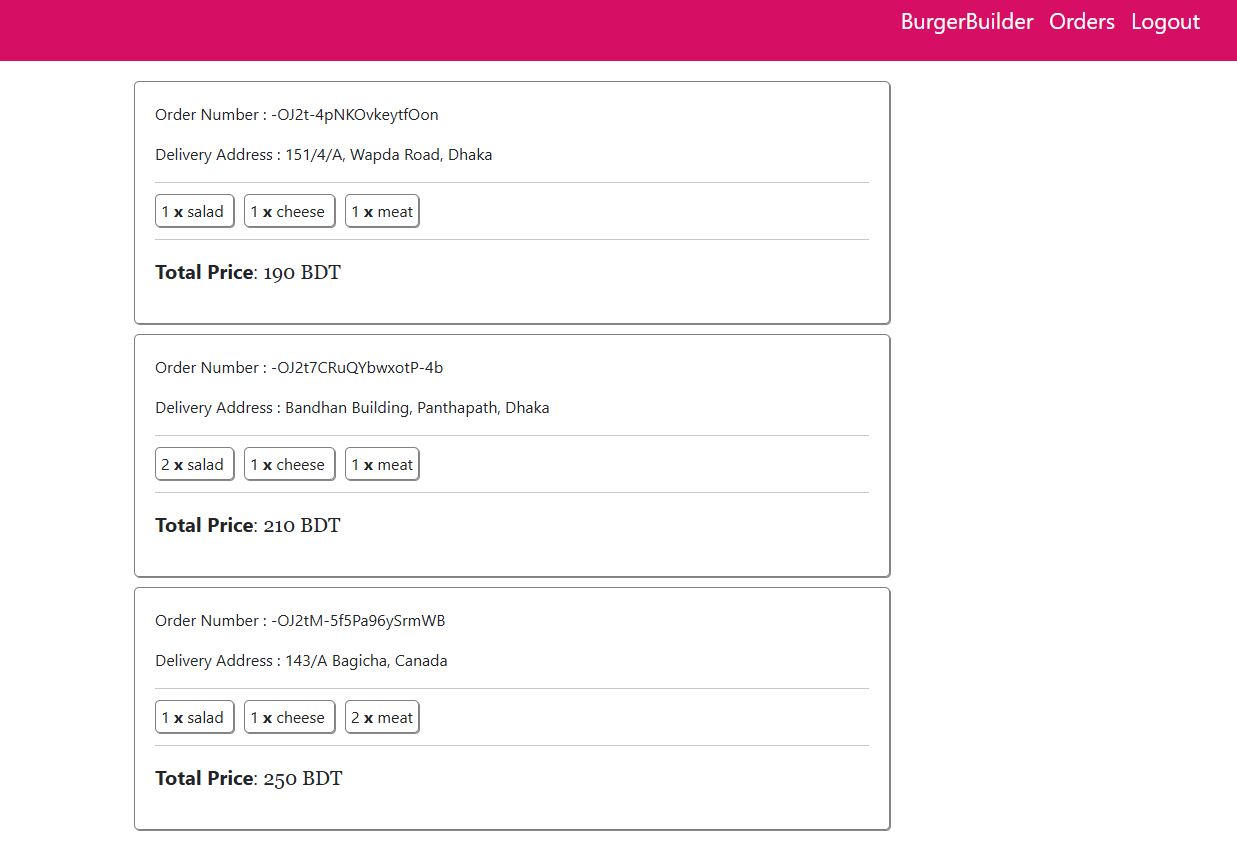Click 1 x cheese badge in Panthapath order
Image resolution: width=1237 pixels, height=844 pixels.
coord(289,465)
